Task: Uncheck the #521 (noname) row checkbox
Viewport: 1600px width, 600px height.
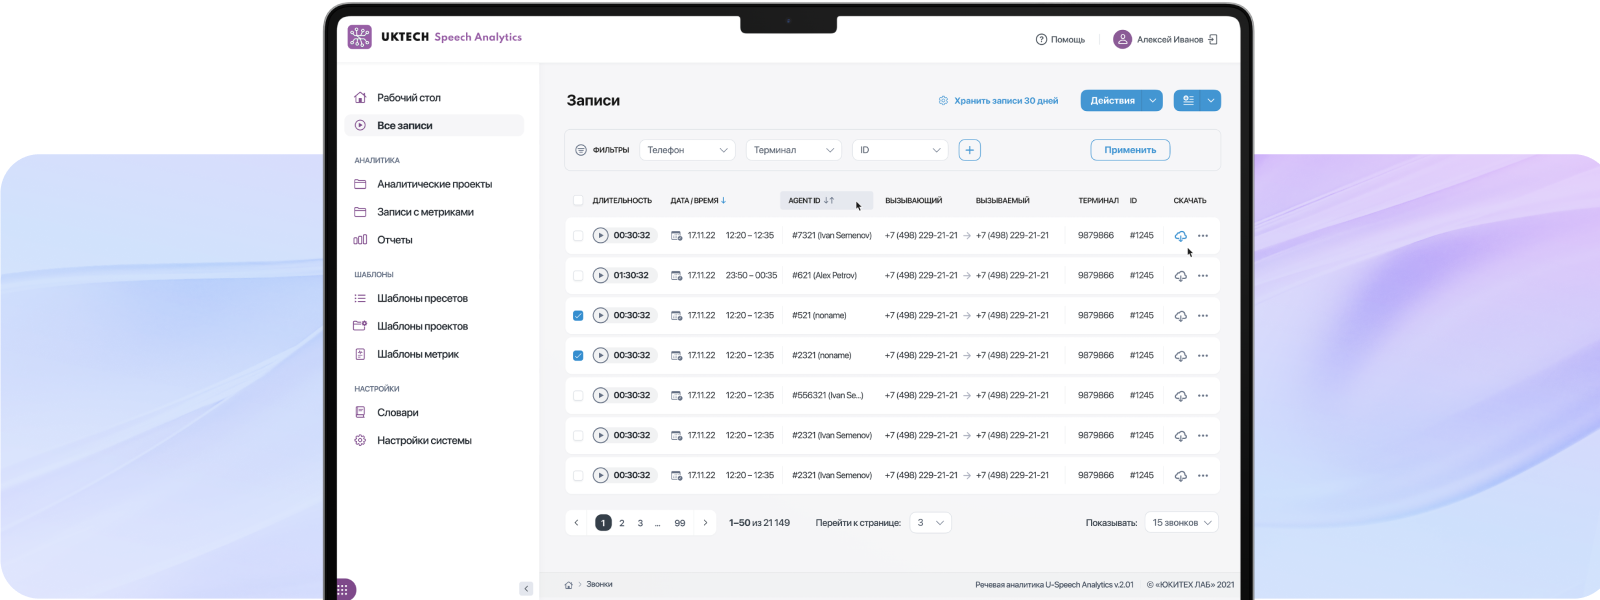Action: (x=578, y=316)
